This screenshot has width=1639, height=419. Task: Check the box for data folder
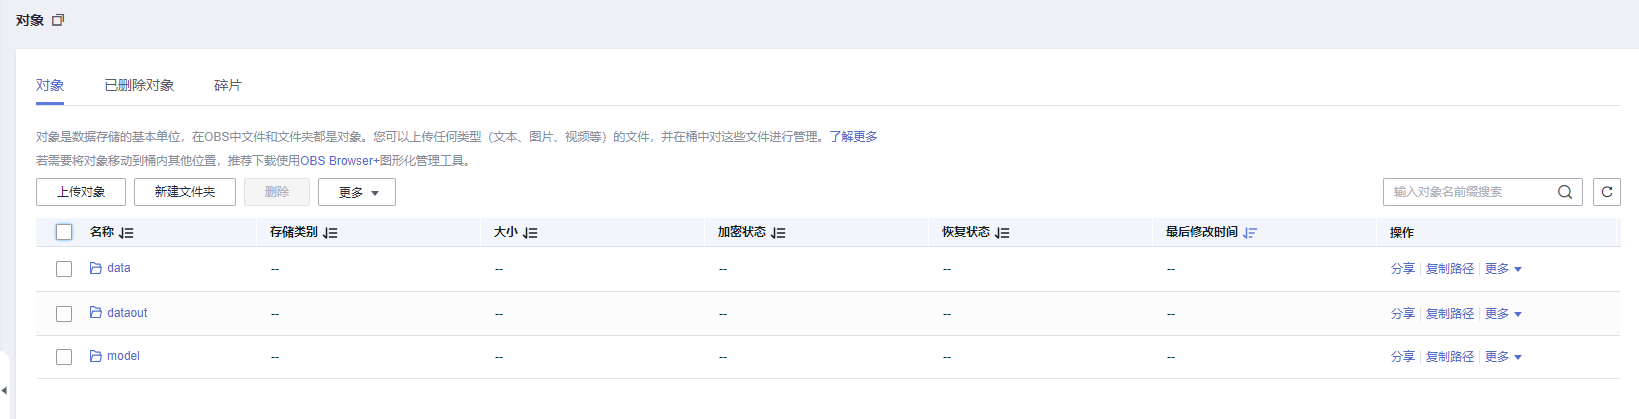pos(64,269)
